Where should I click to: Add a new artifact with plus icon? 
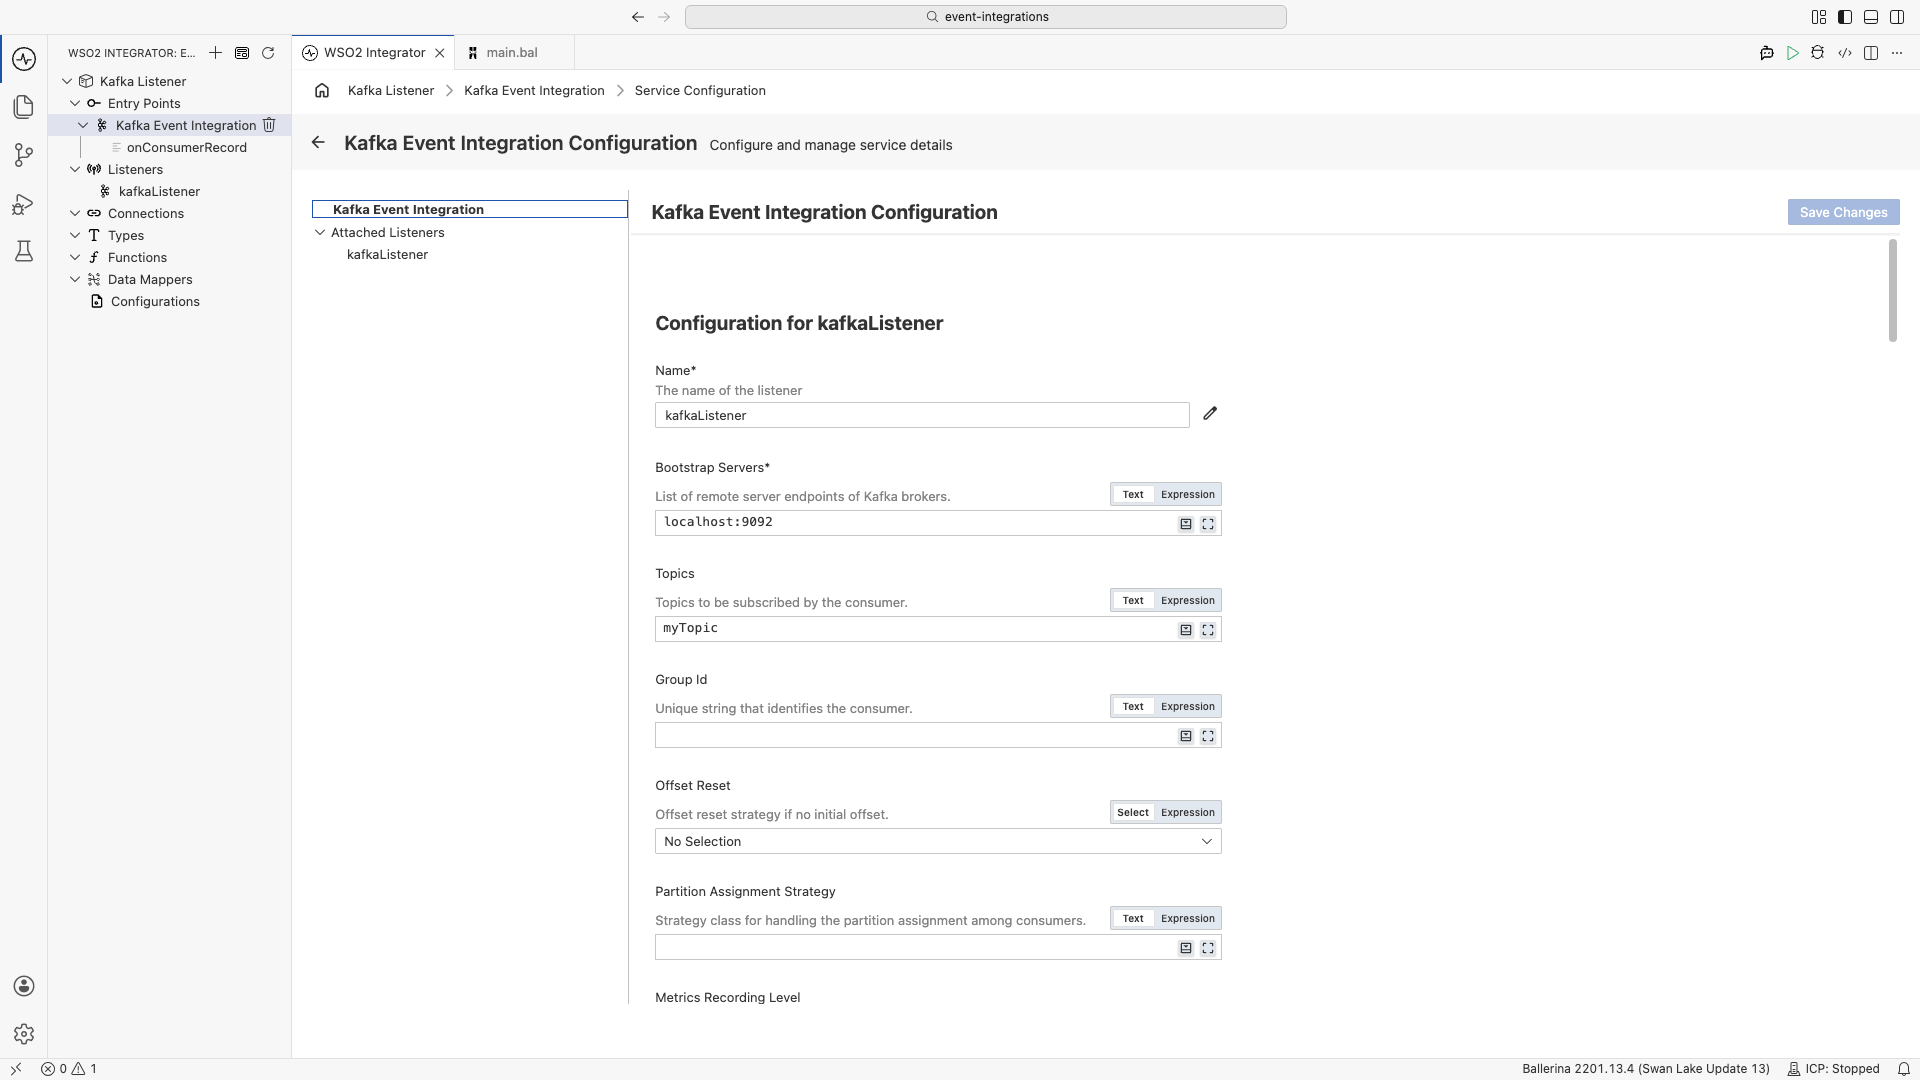point(215,53)
